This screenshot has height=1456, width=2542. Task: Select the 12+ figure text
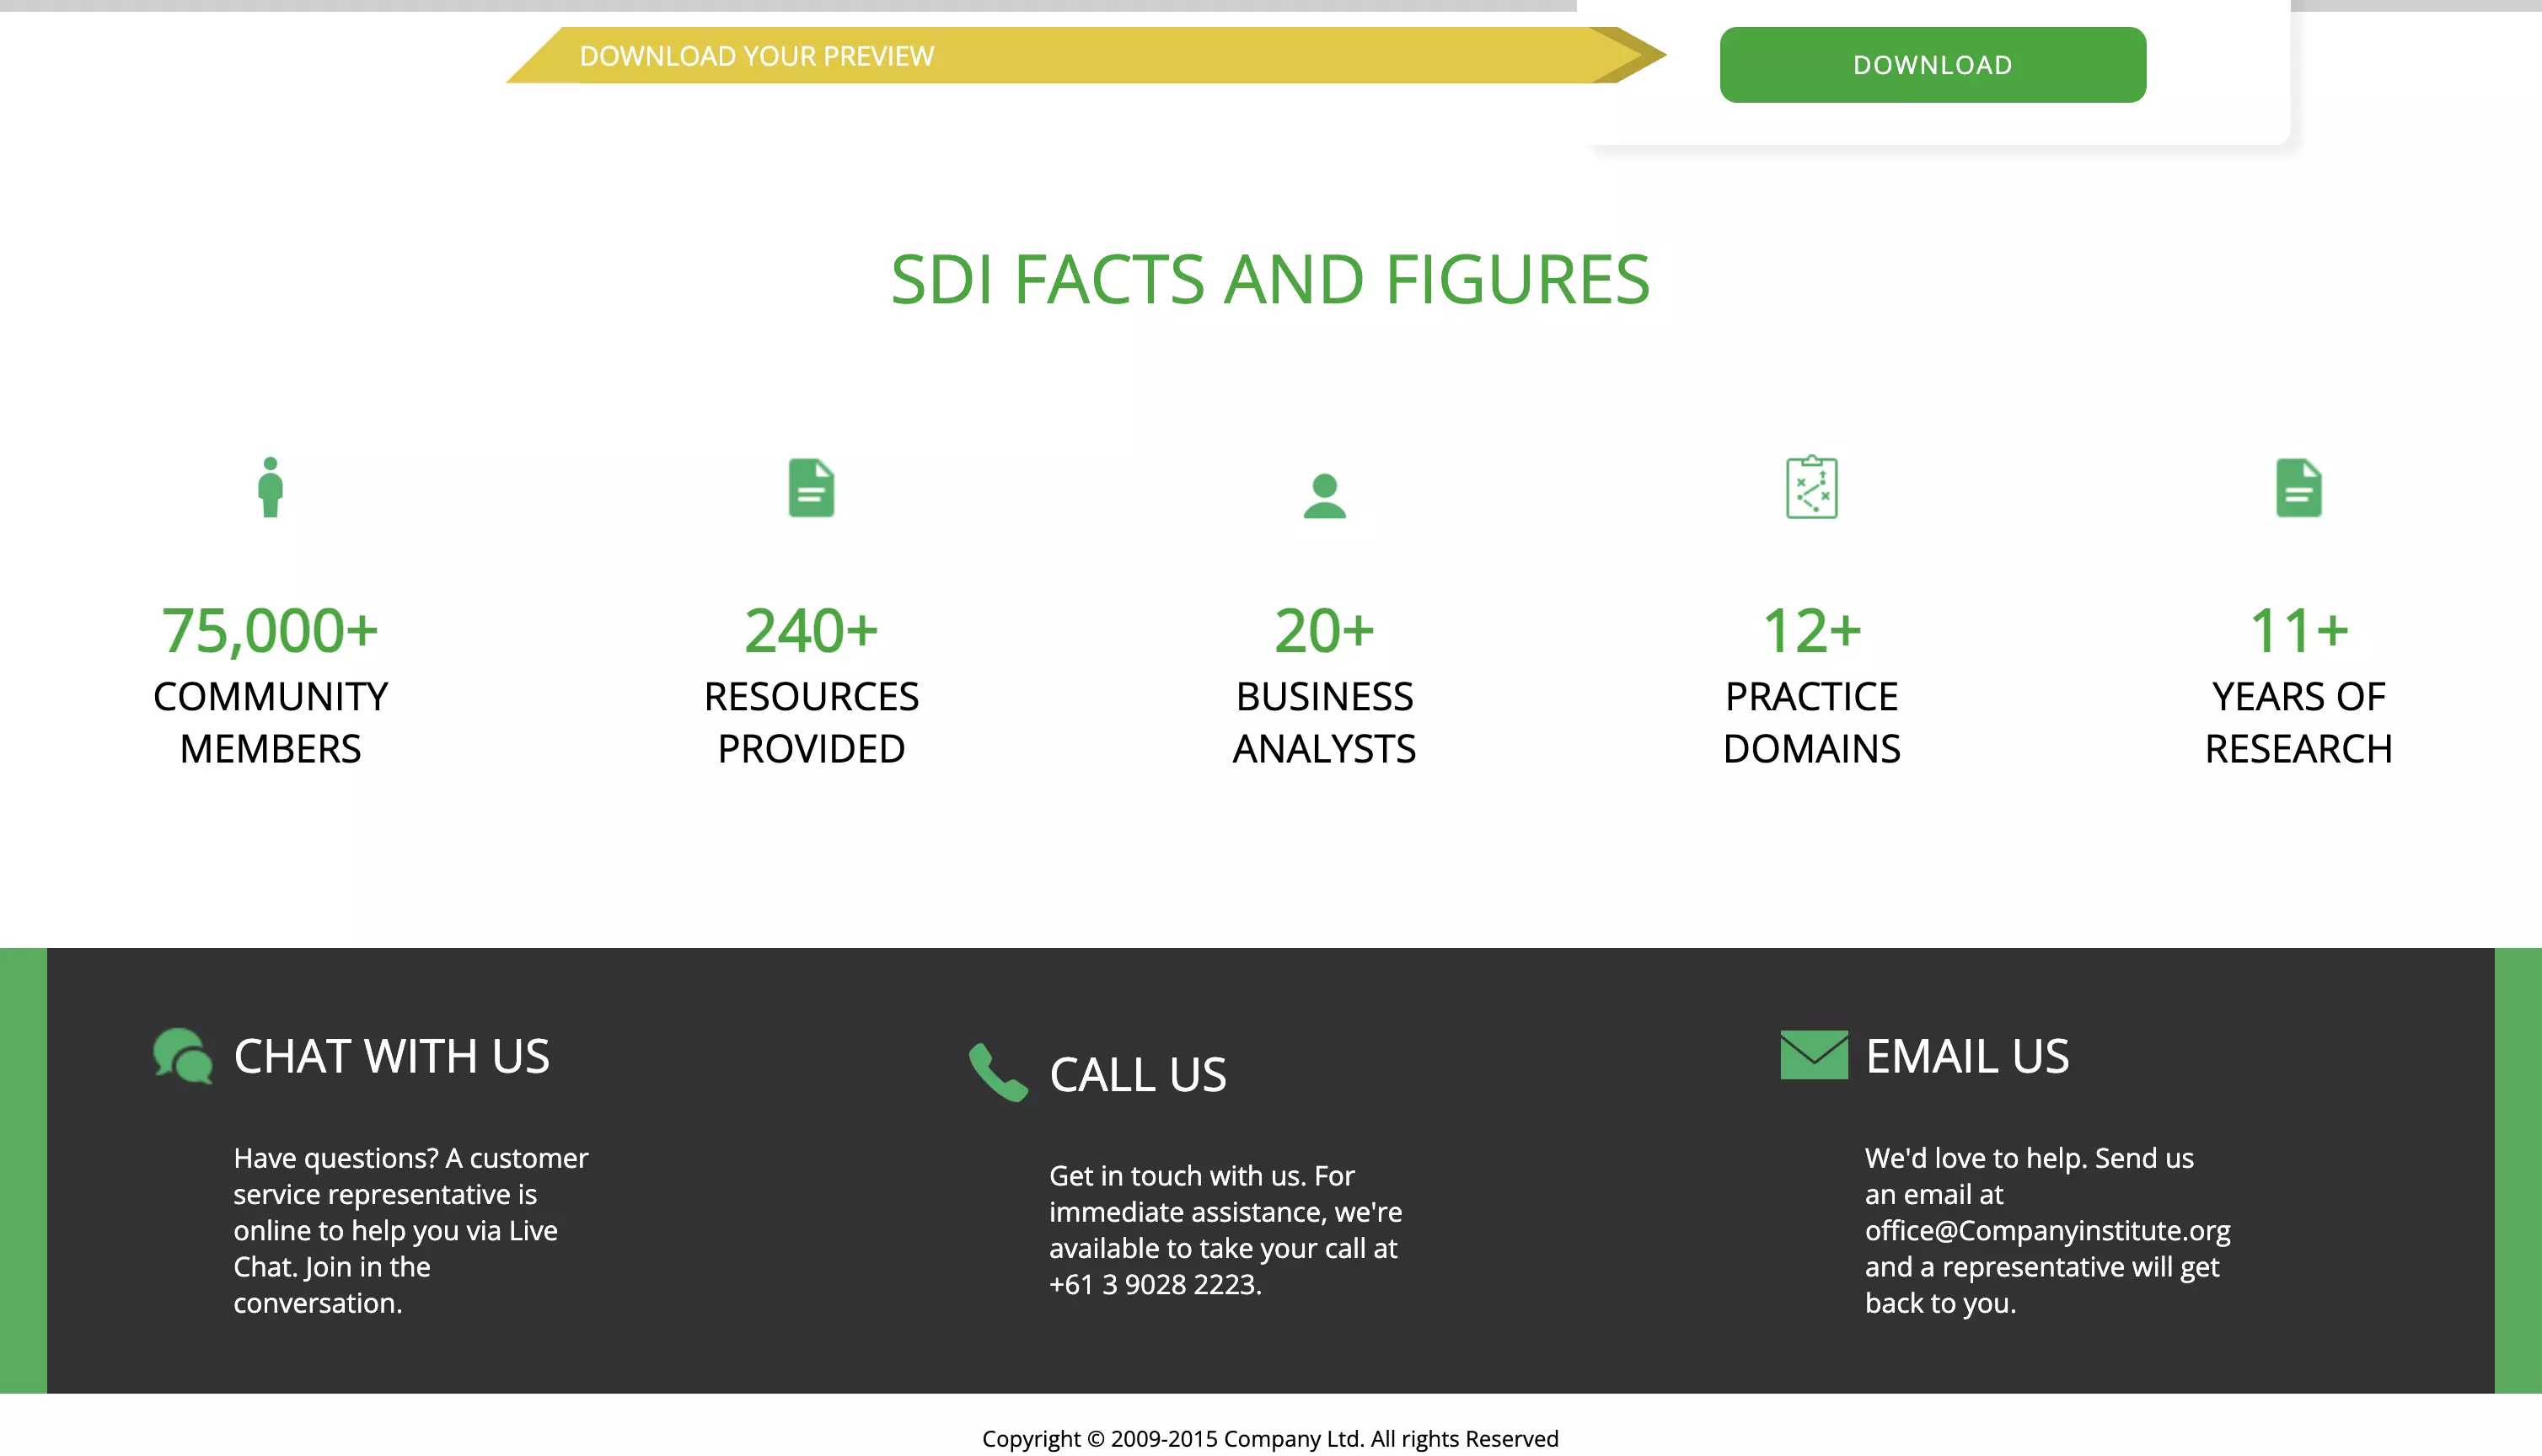click(1811, 631)
